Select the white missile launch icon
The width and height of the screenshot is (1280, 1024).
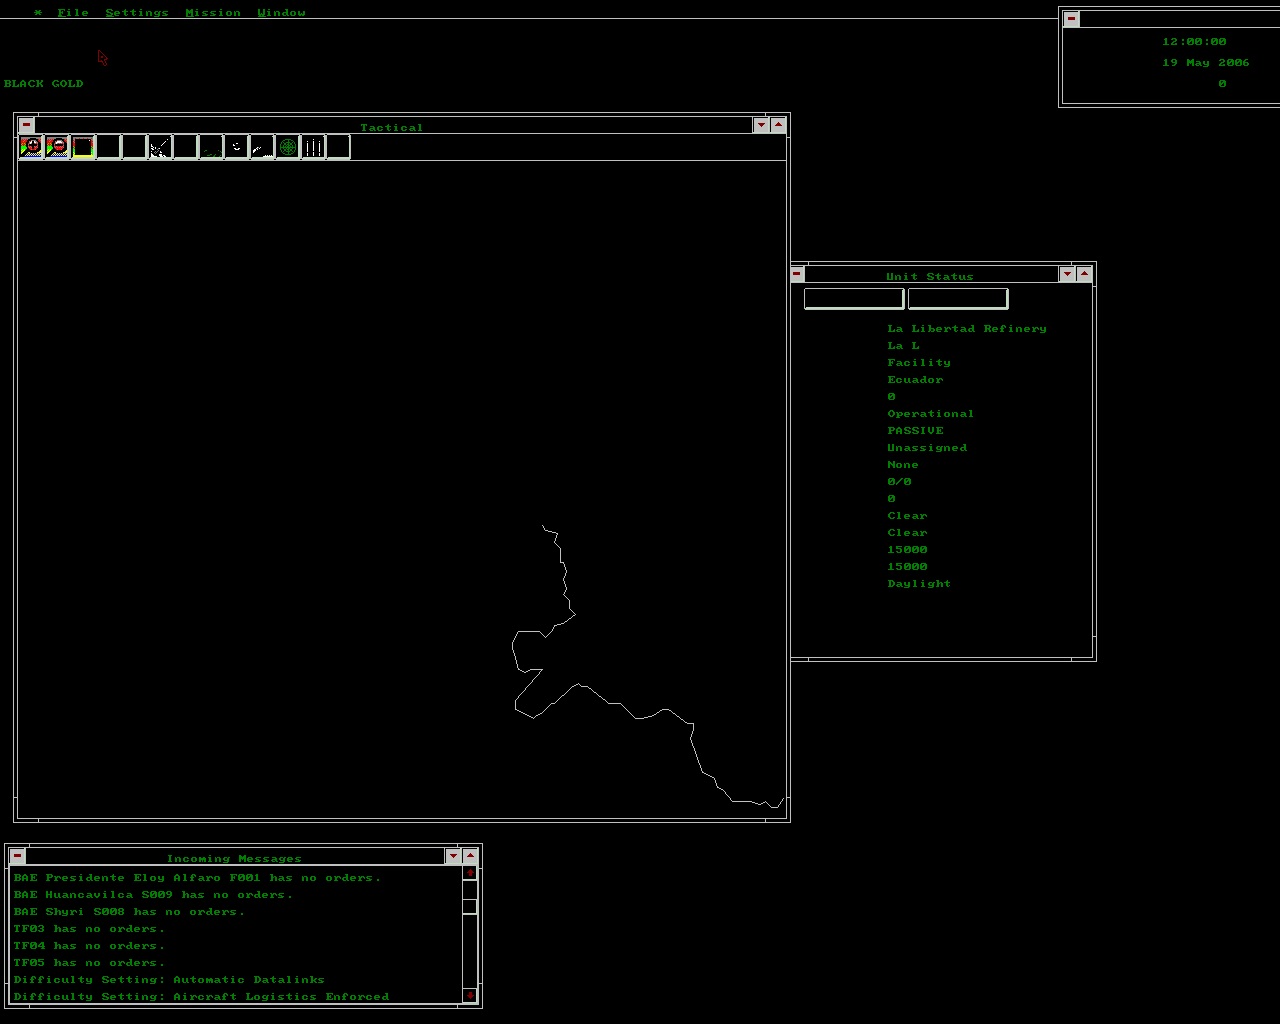(261, 147)
